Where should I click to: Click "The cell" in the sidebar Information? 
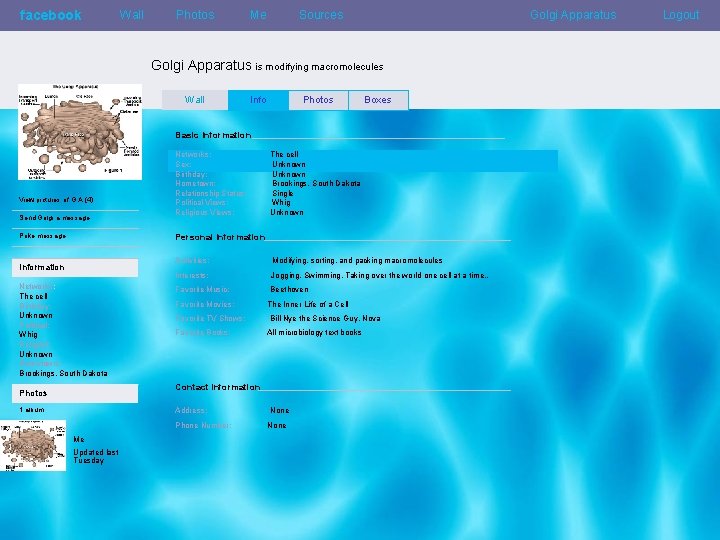point(33,297)
